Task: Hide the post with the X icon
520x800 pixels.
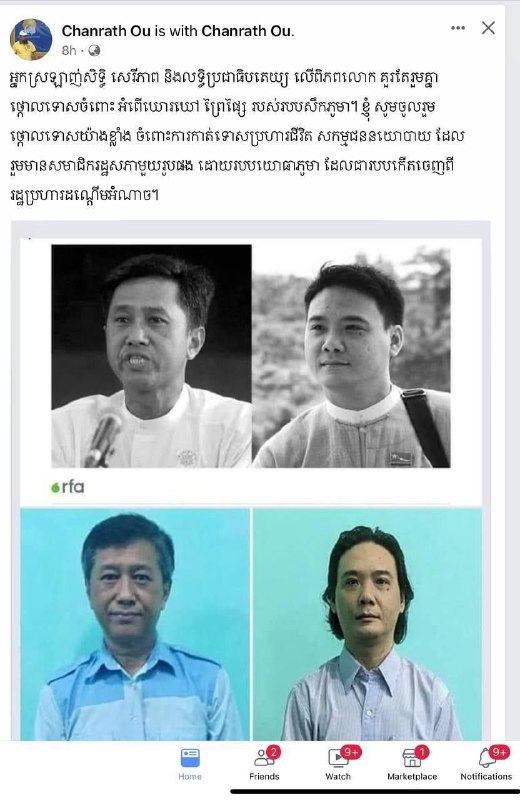Action: tap(488, 28)
